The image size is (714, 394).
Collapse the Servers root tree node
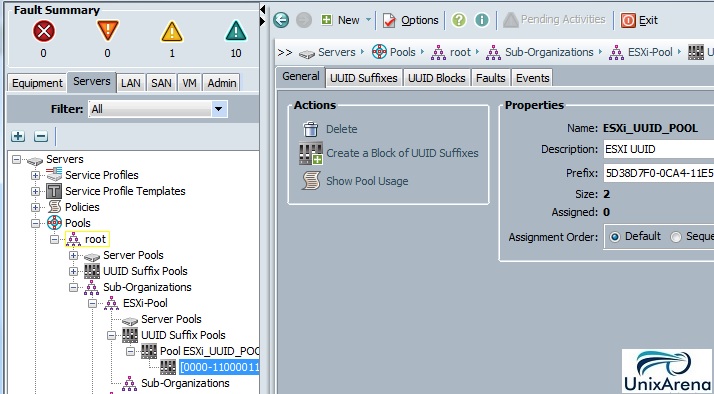[x=16, y=159]
